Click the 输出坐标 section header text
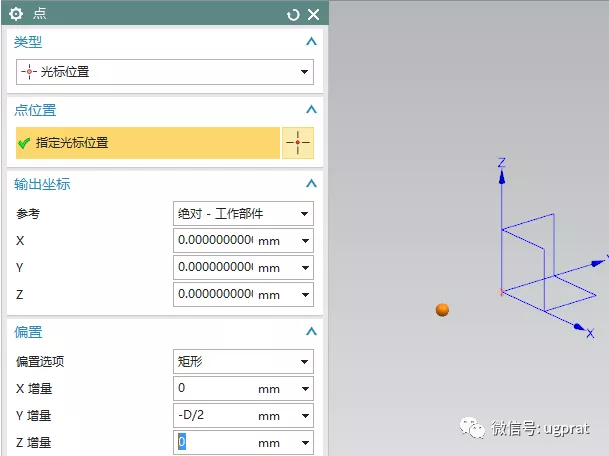 [x=42, y=184]
